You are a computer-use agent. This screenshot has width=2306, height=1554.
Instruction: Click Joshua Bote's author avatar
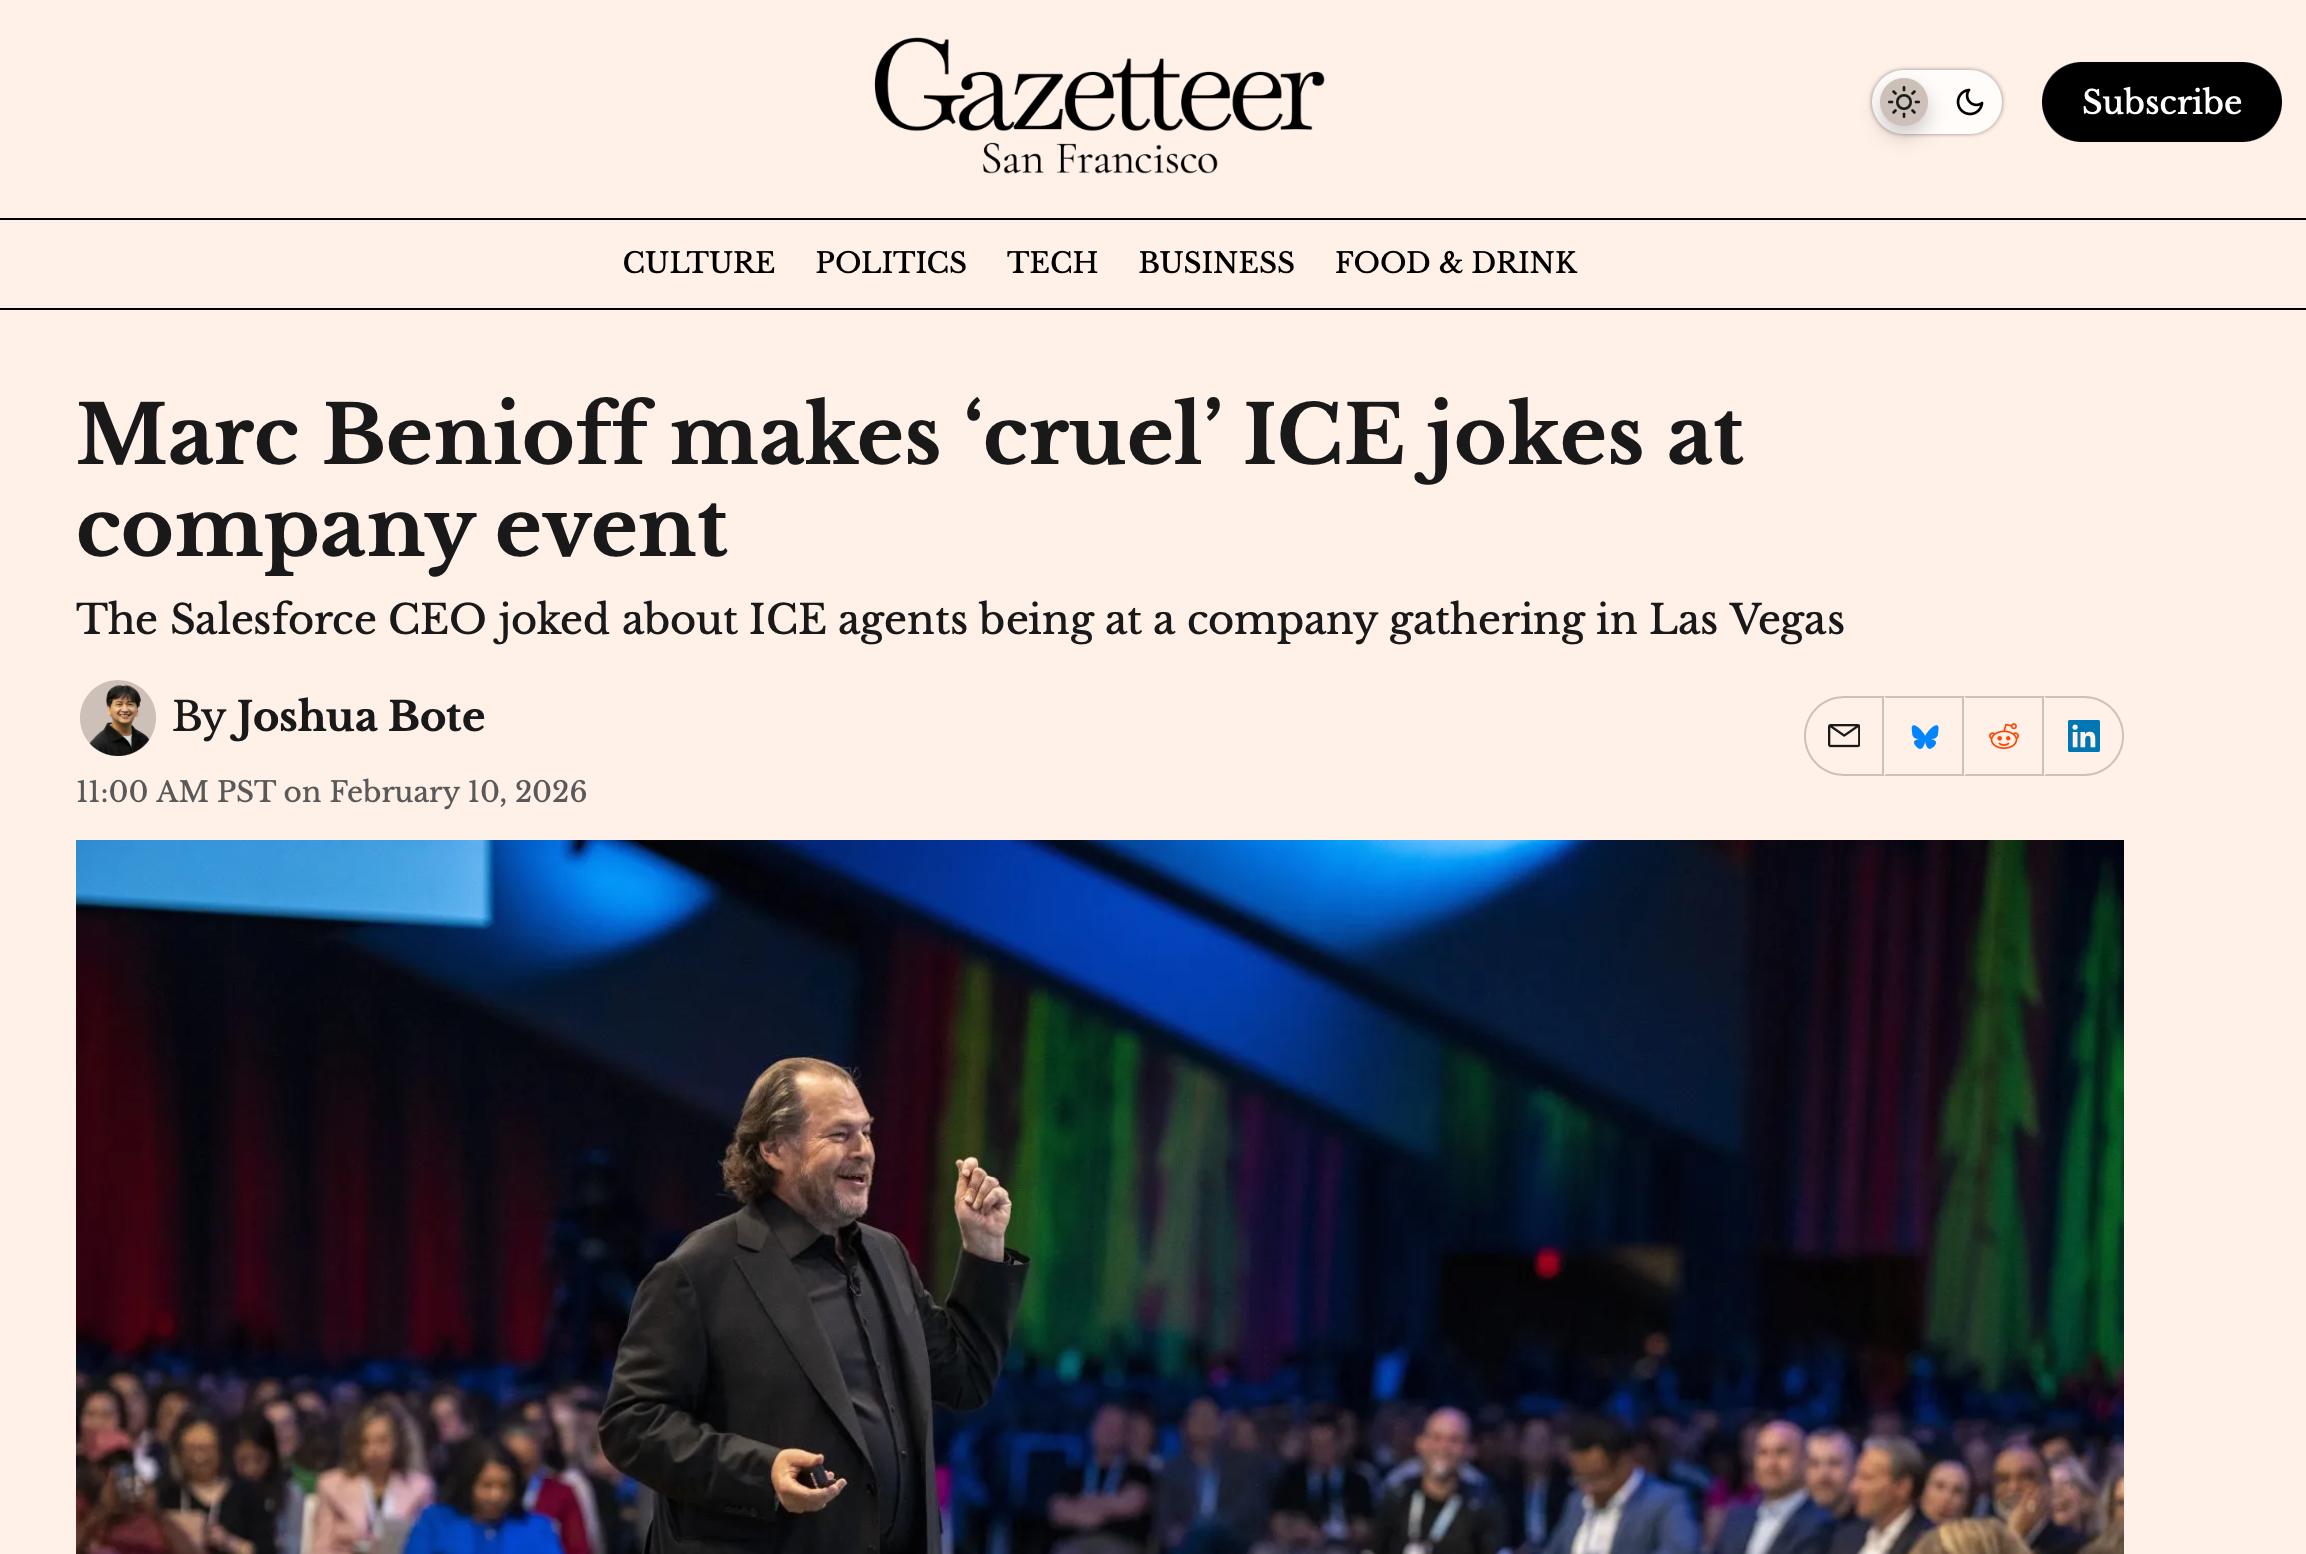(118, 718)
